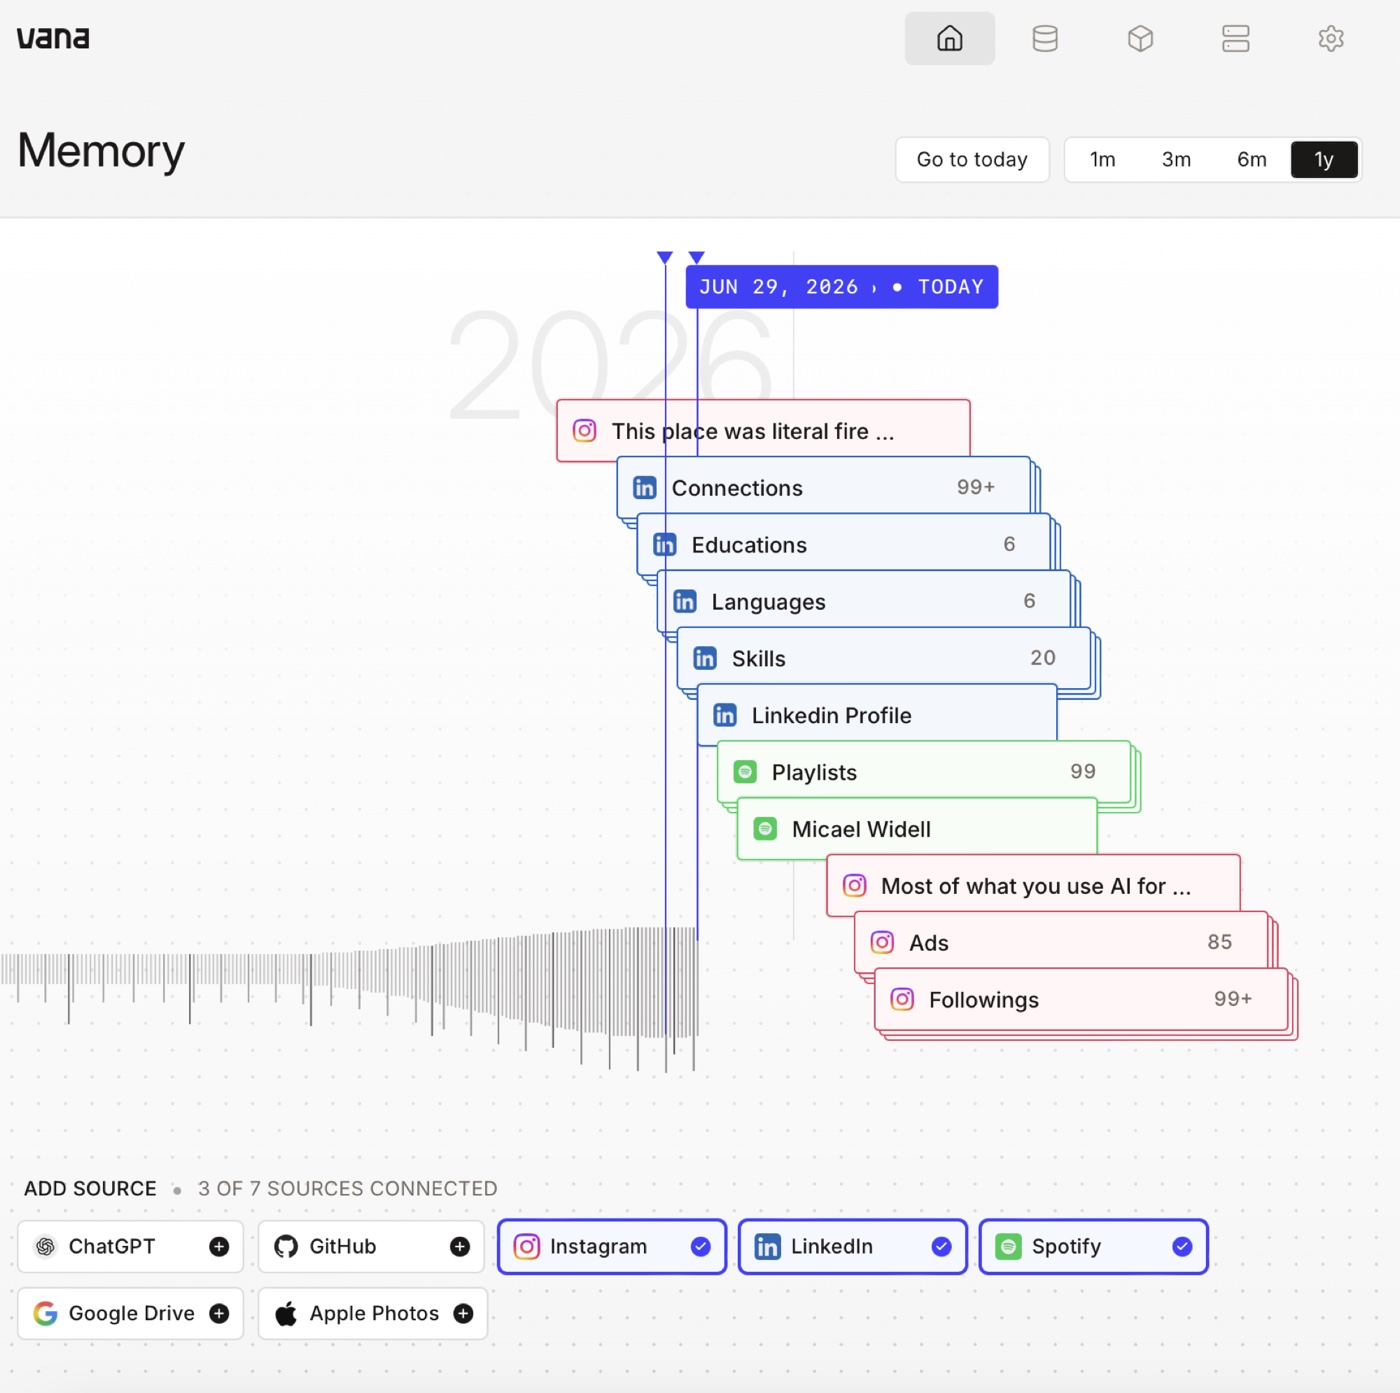The height and width of the screenshot is (1393, 1400).
Task: Open the Languages card
Action: (864, 601)
